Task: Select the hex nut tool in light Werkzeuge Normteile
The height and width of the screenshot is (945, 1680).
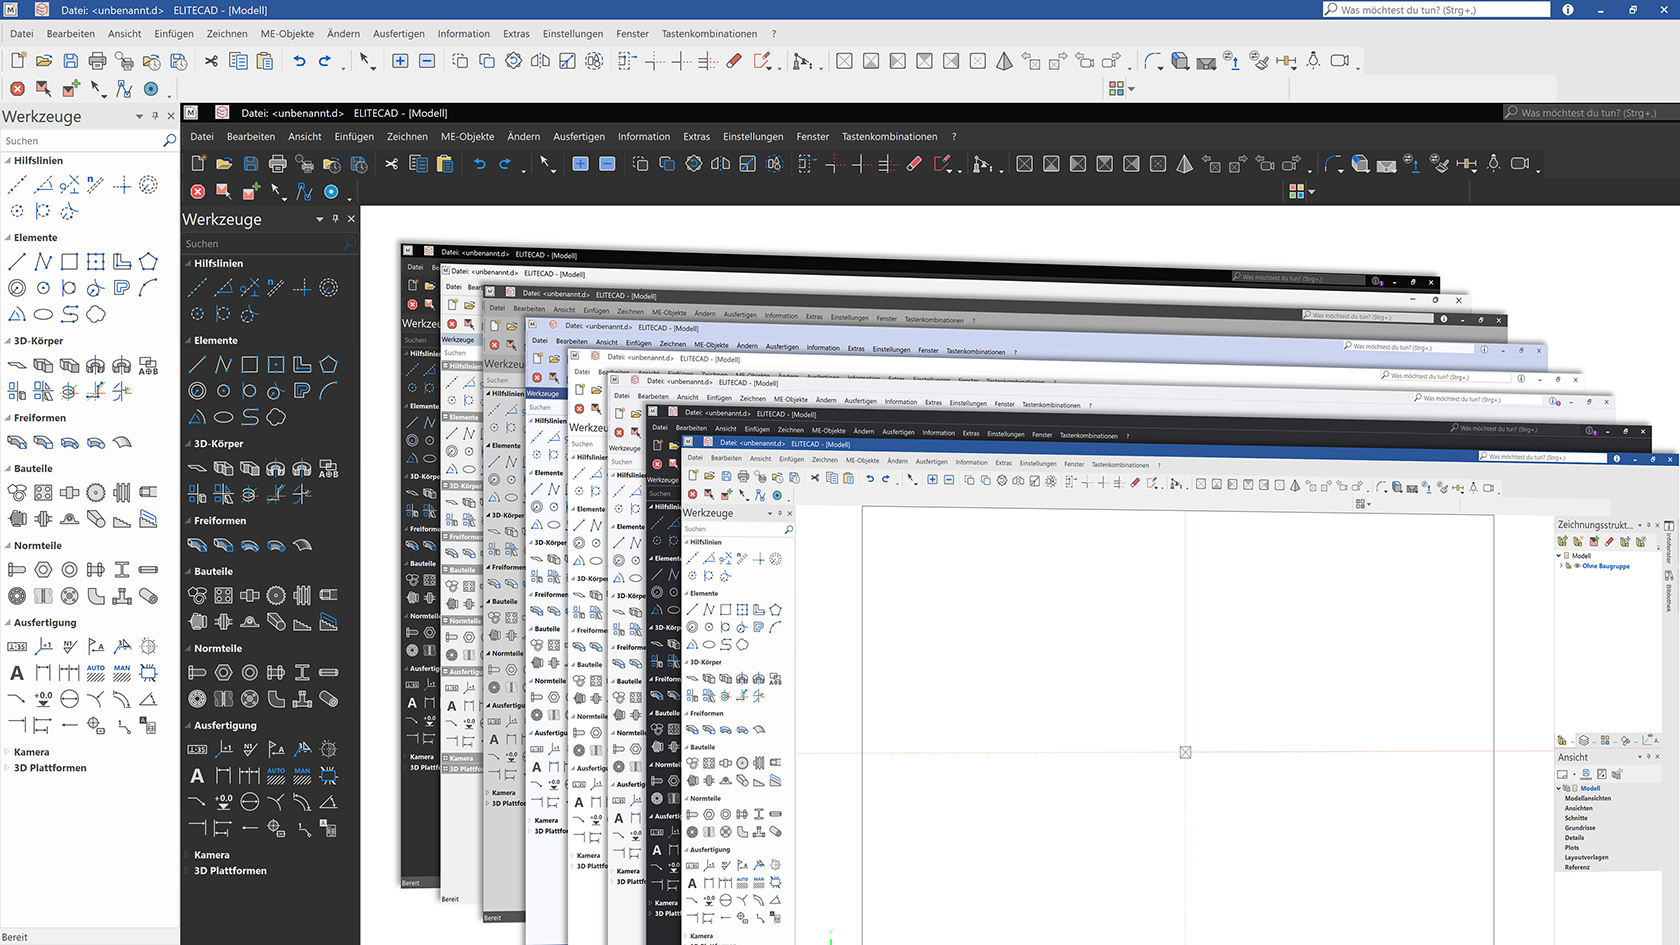Action: tap(43, 570)
